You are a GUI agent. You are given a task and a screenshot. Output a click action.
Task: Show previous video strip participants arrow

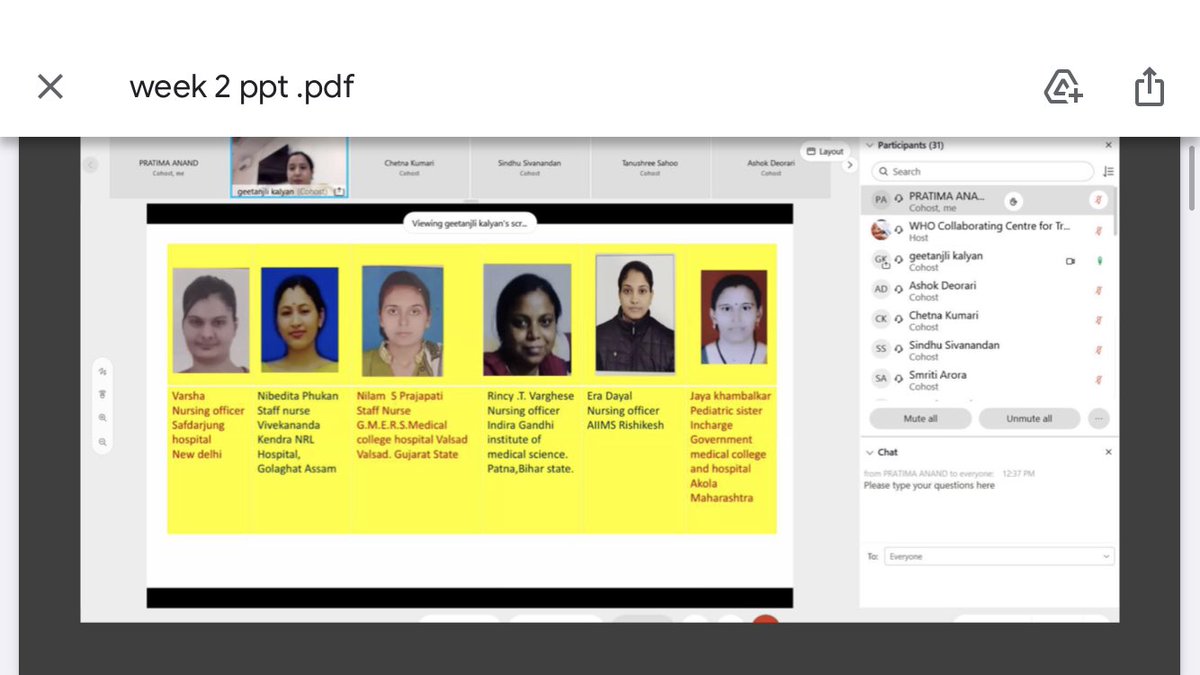pyautogui.click(x=91, y=165)
